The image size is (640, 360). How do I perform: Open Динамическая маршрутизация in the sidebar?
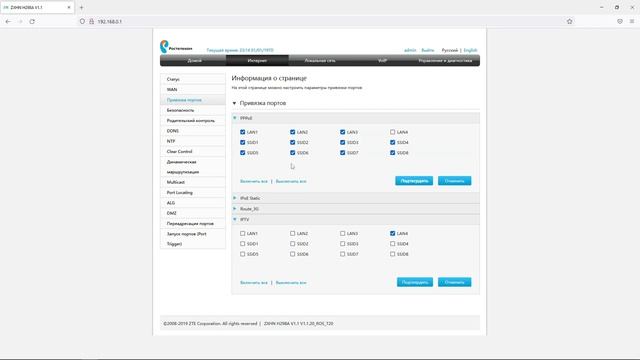pyautogui.click(x=193, y=167)
